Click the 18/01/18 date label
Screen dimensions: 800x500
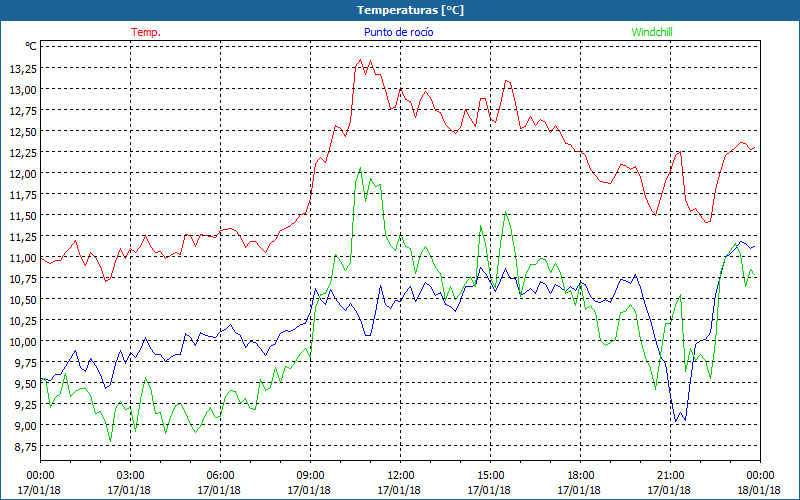(x=760, y=490)
